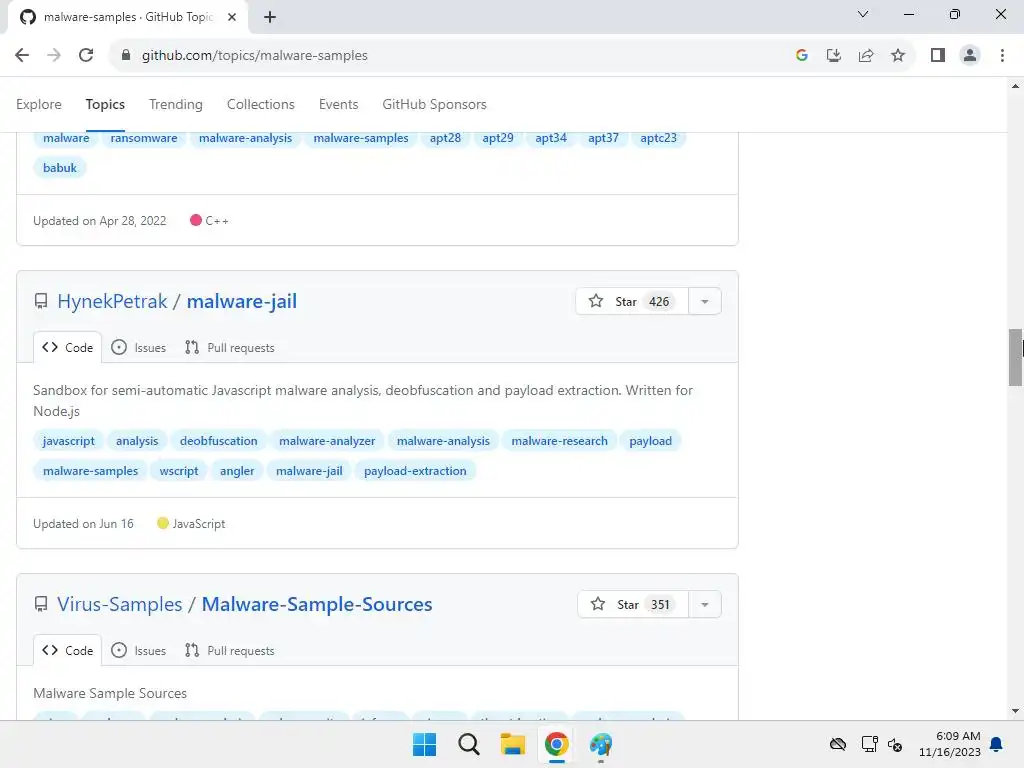The width and height of the screenshot is (1024, 768).
Task: Click the aptc23 topic tag
Action: [x=658, y=138]
